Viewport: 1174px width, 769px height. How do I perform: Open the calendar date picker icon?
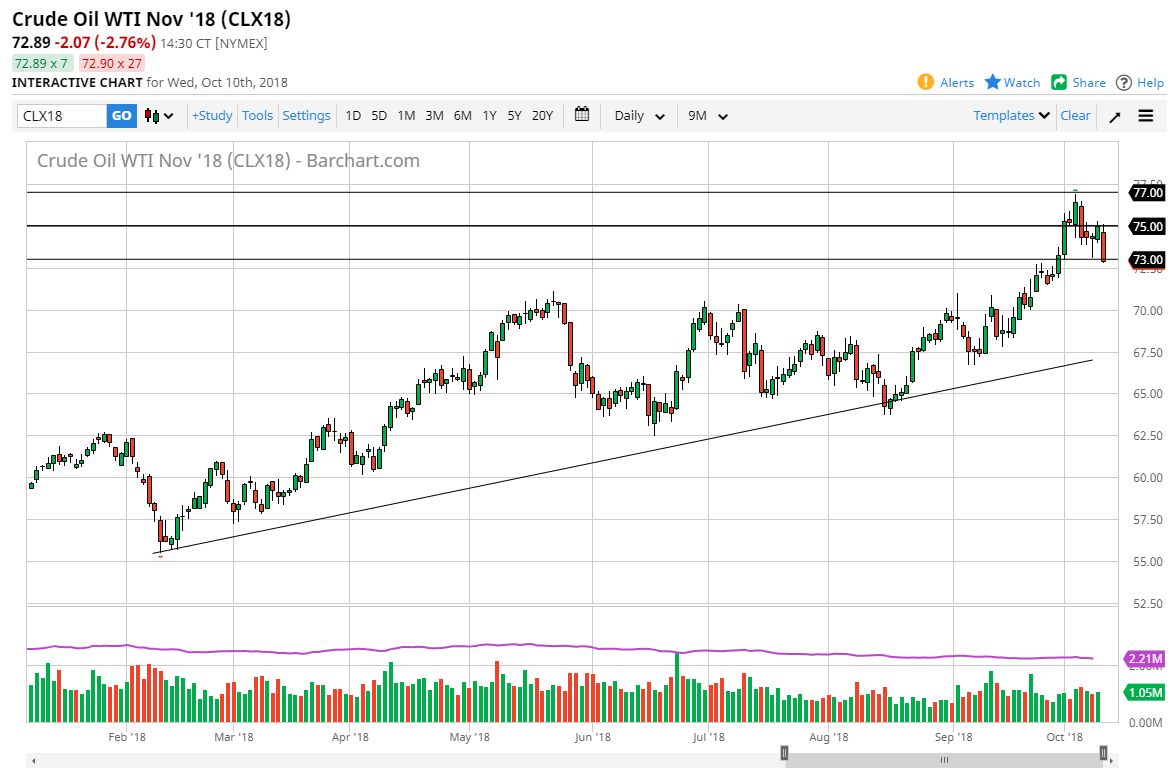582,115
